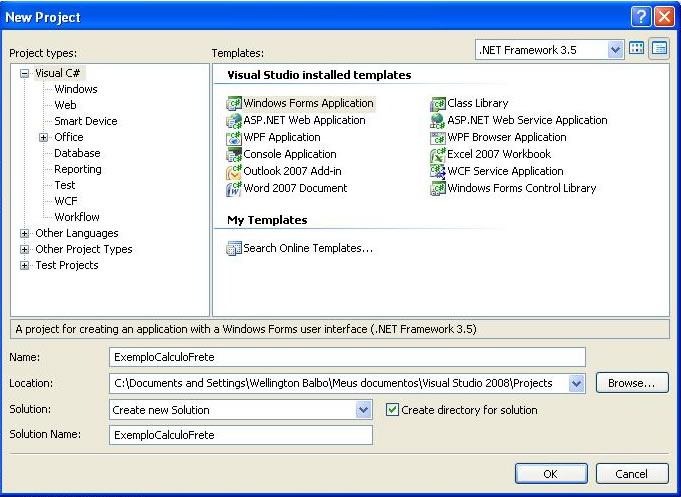This screenshot has width=681, height=497.
Task: Choose the Excel 2007 Workbook template icon
Action: point(438,154)
